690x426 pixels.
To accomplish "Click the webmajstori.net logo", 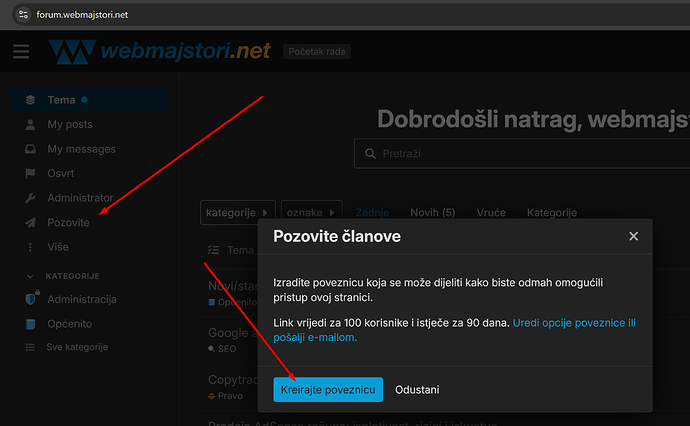I will pyautogui.click(x=159, y=51).
